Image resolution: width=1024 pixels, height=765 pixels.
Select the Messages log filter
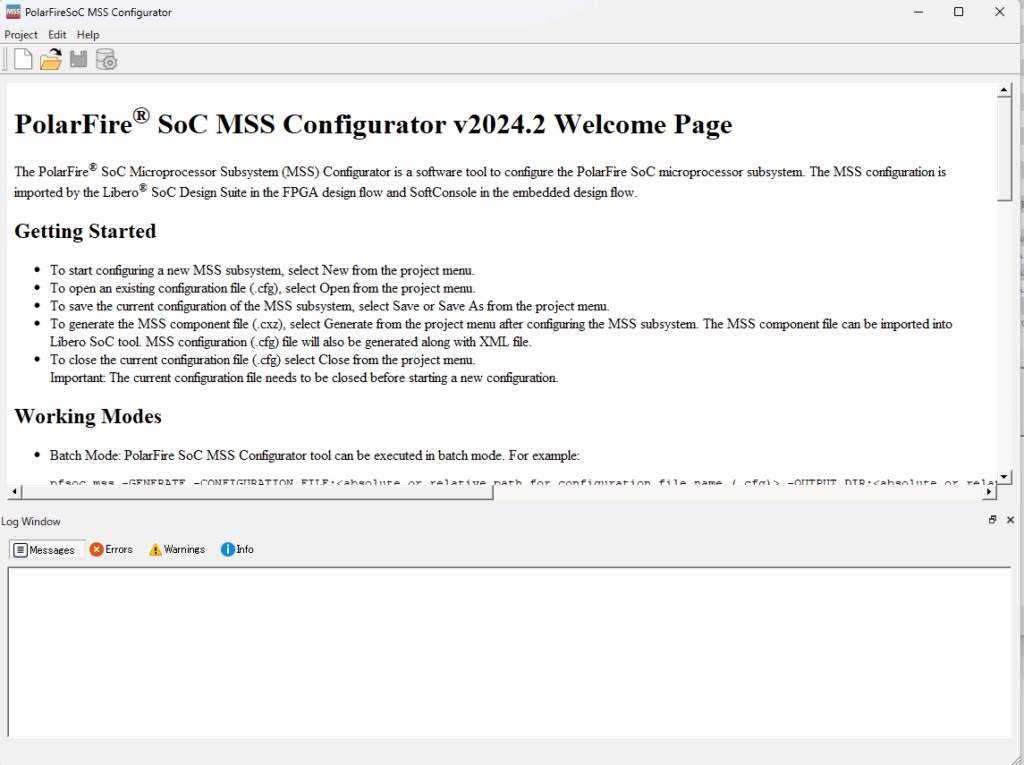point(45,549)
